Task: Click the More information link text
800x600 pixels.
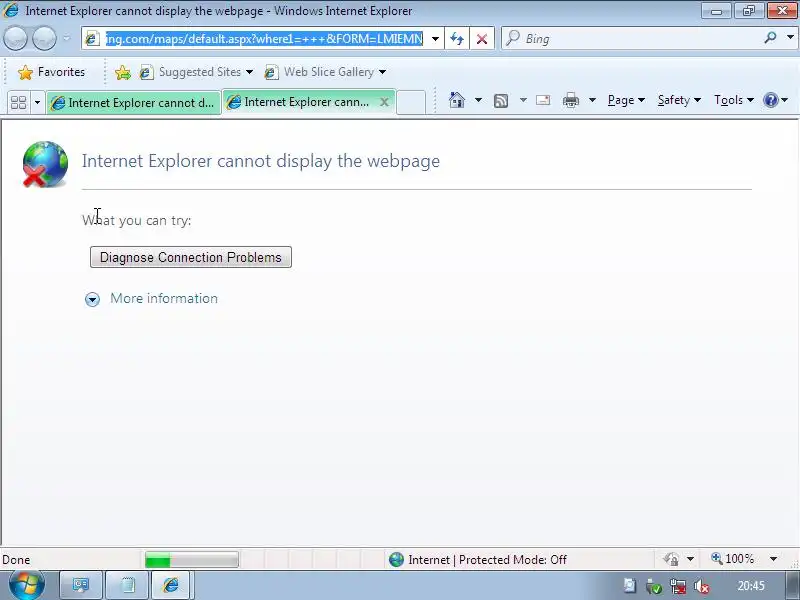Action: [x=164, y=298]
